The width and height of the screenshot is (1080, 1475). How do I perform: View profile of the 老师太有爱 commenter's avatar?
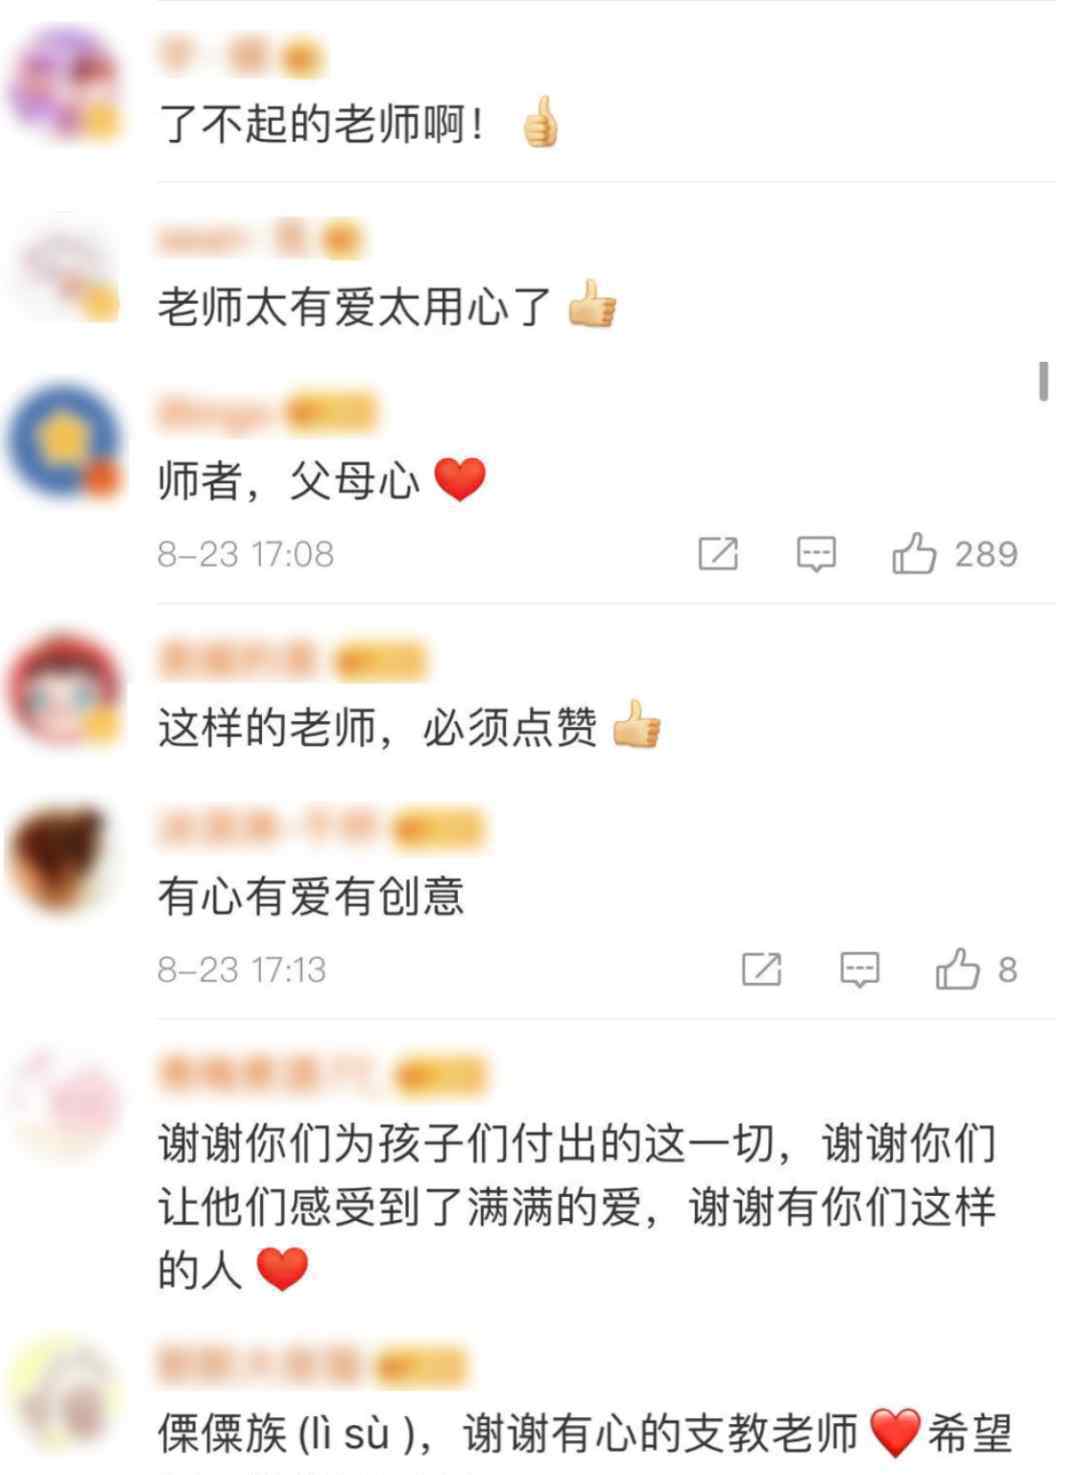[64, 266]
